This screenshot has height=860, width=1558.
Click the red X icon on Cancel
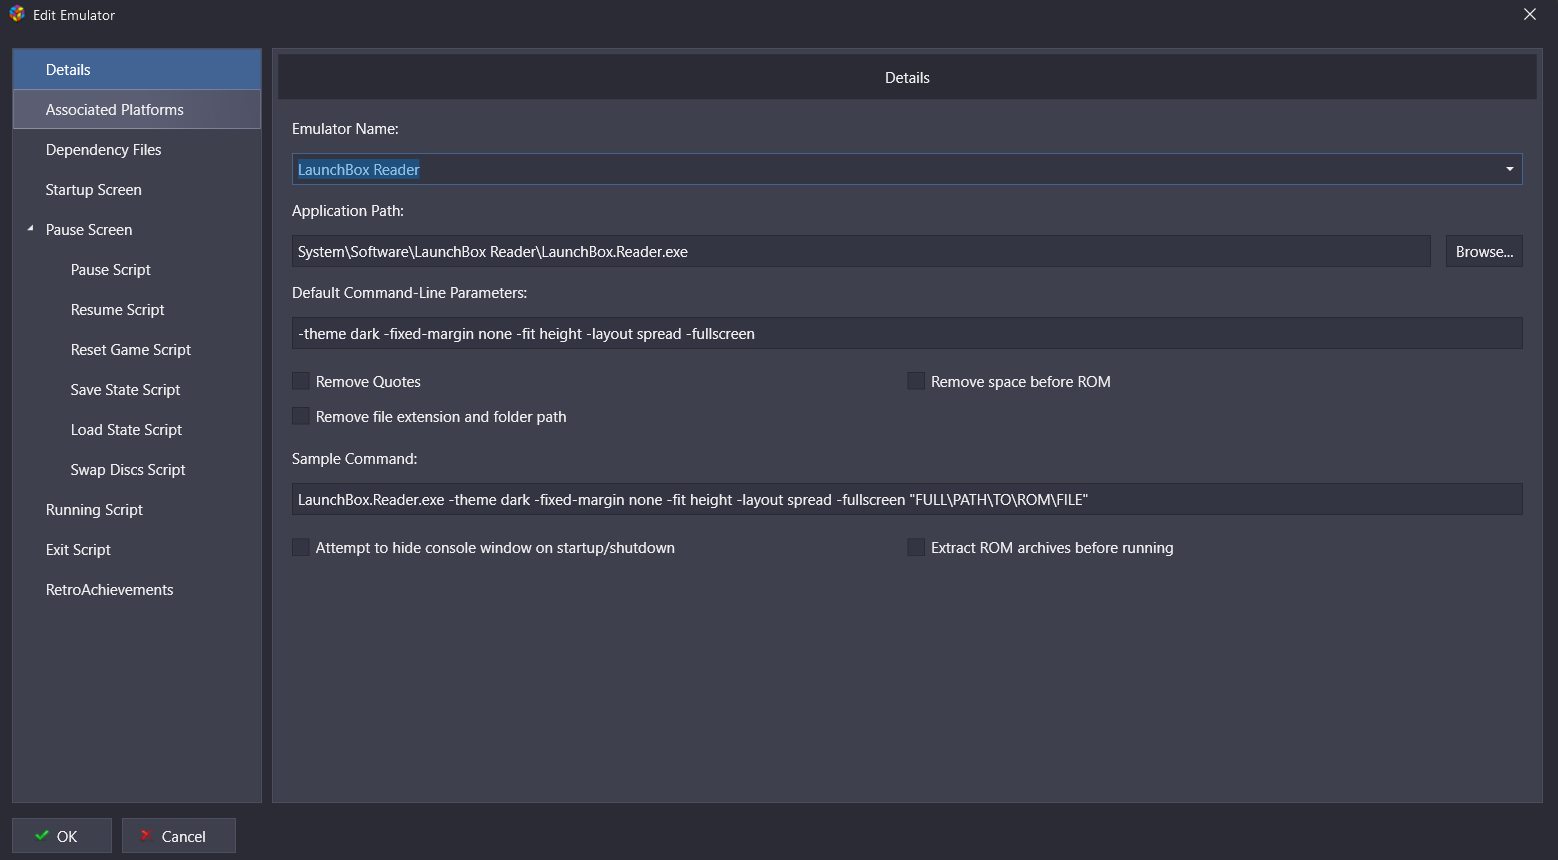coord(146,836)
